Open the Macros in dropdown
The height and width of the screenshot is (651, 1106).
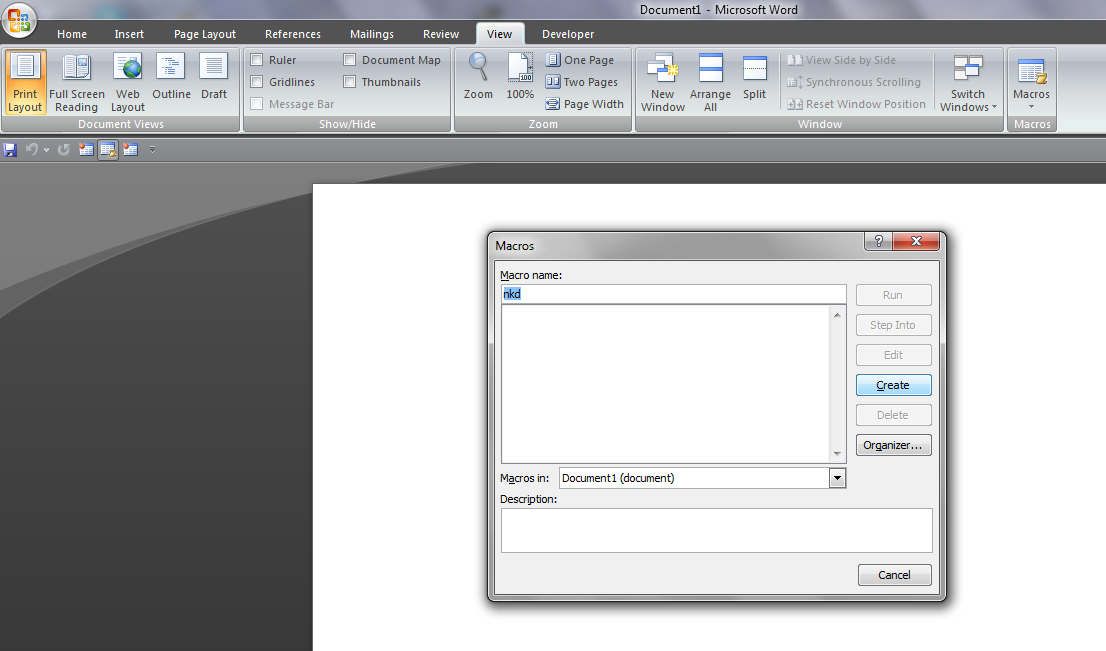pyautogui.click(x=837, y=478)
